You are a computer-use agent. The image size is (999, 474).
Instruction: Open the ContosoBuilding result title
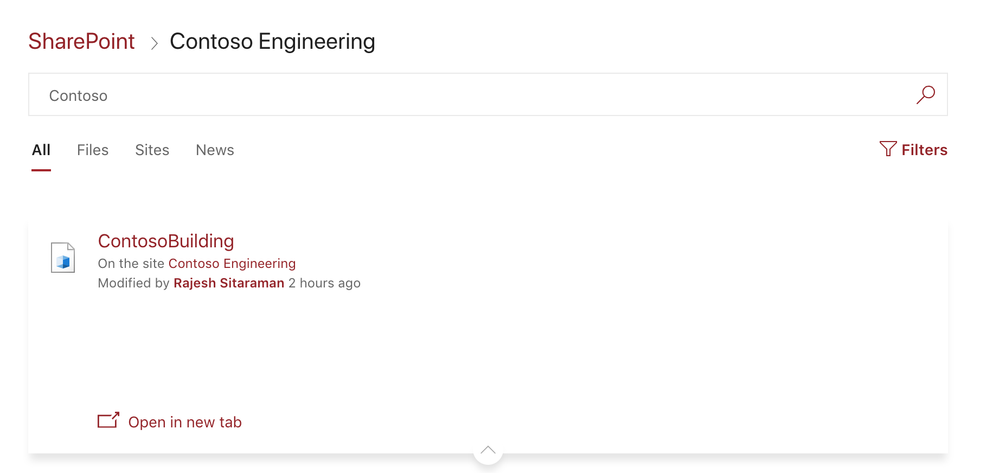[166, 241]
